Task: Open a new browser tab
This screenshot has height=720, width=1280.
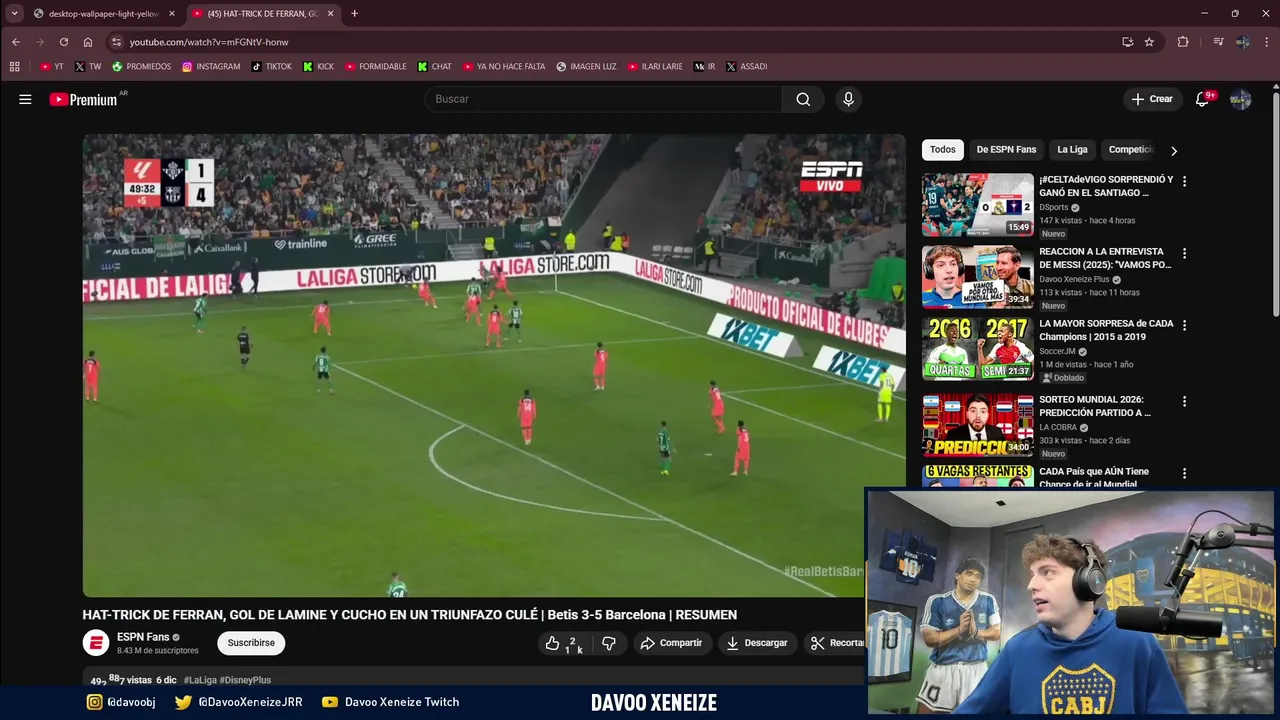Action: tap(354, 13)
